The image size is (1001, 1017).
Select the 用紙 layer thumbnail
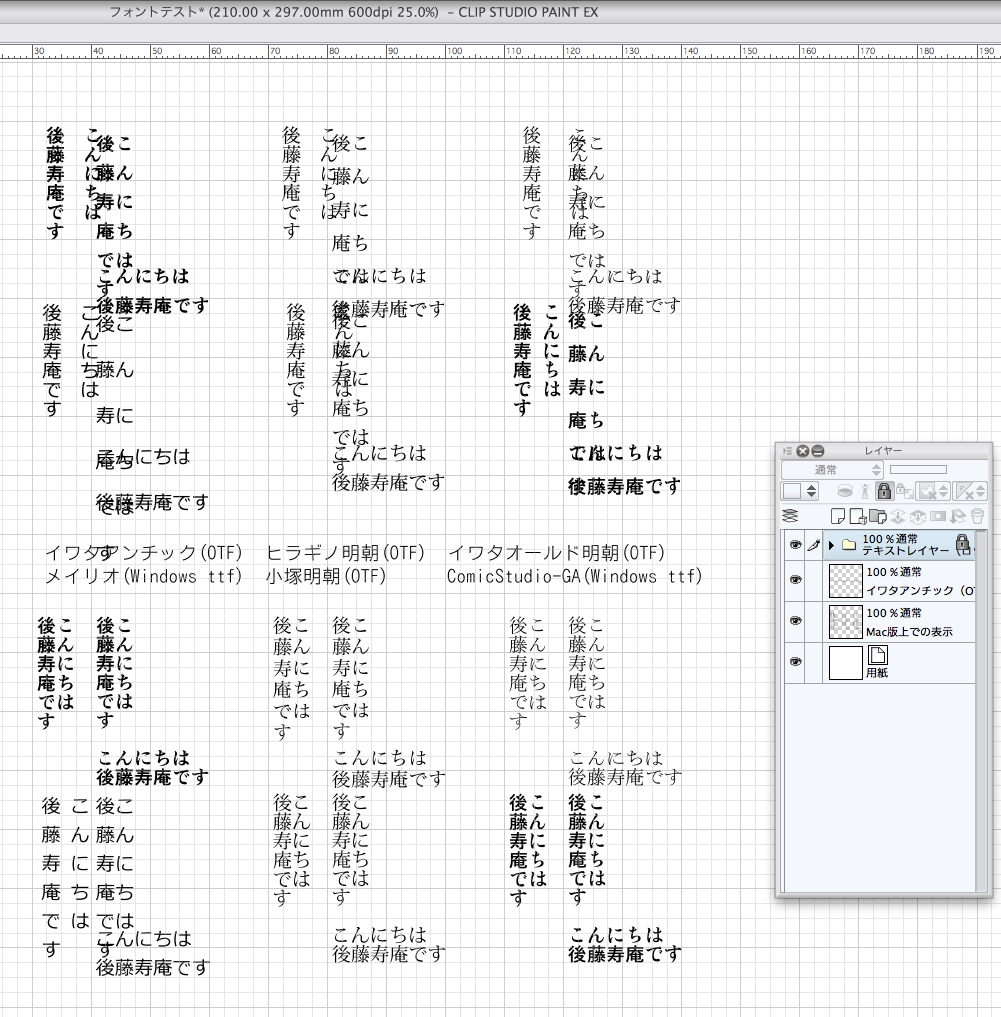[846, 662]
